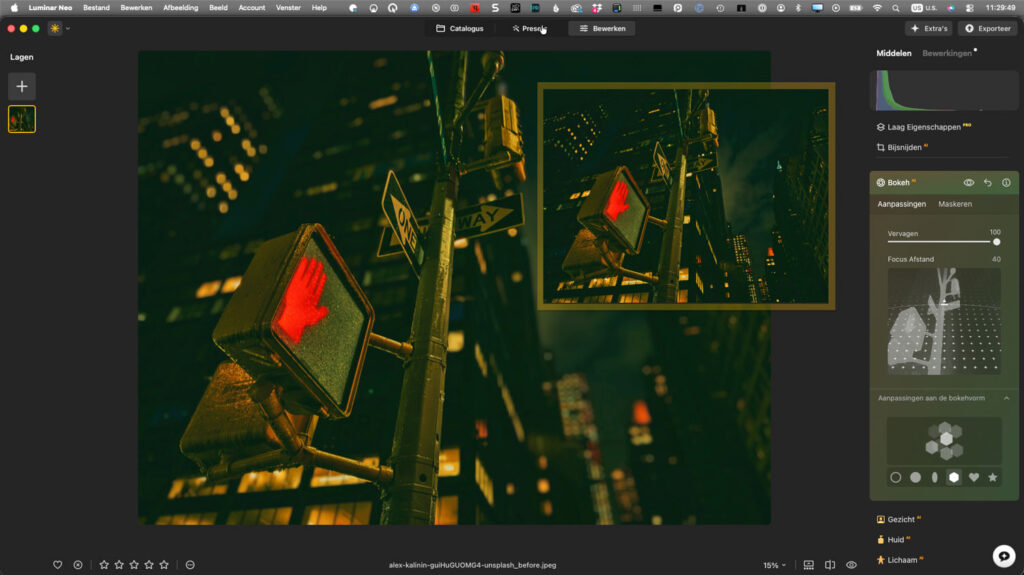Screen dimensions: 1024x575
Task: Switch to the Bewerken tab
Action: 602,29
